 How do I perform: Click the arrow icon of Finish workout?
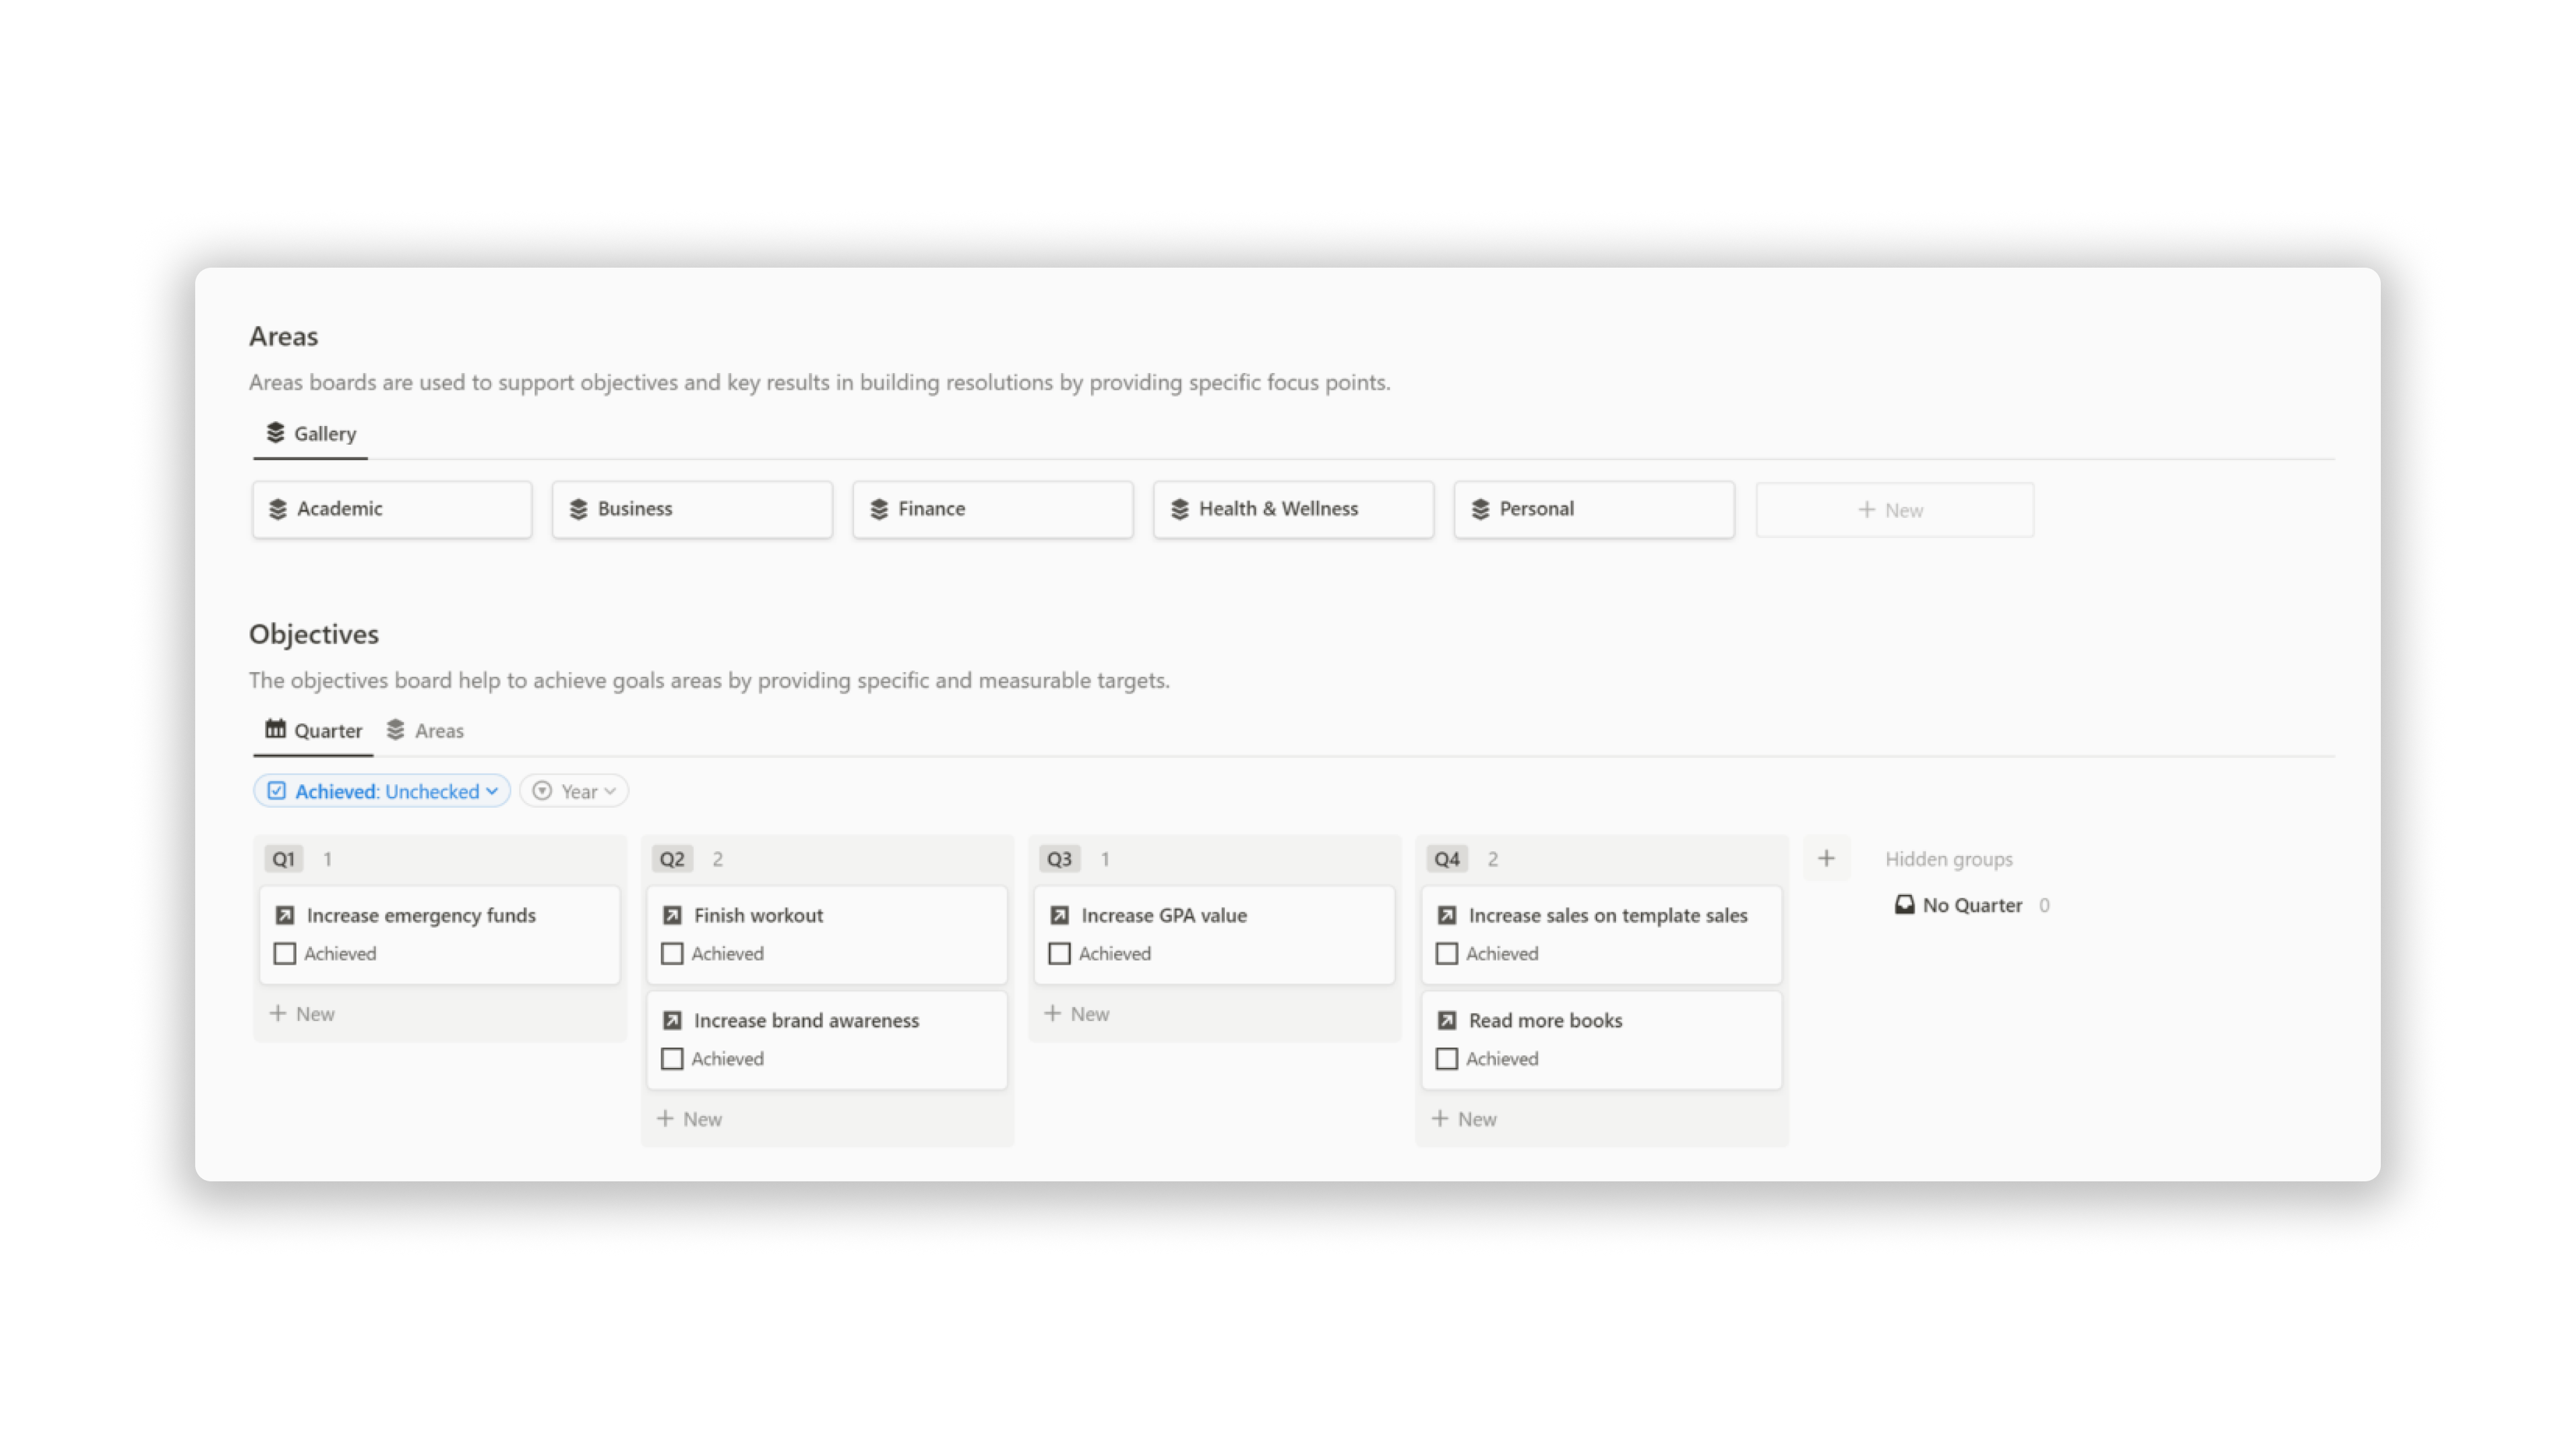[x=672, y=915]
